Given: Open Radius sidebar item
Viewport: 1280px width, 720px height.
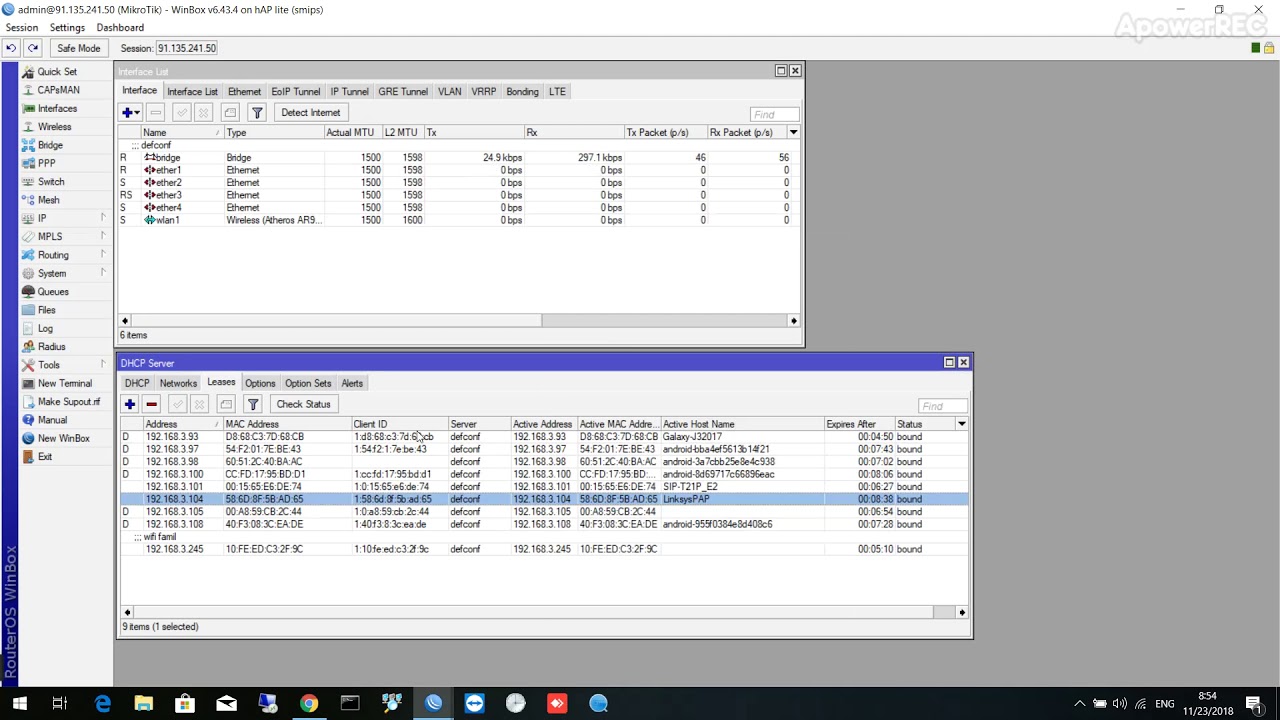Looking at the screenshot, I should (51, 347).
